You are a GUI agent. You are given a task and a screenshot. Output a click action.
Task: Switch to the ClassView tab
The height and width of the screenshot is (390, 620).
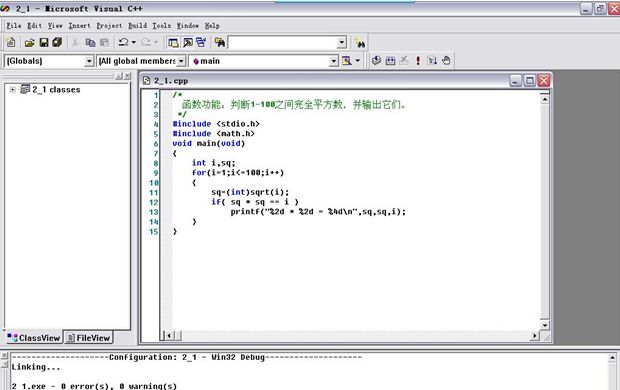click(34, 337)
